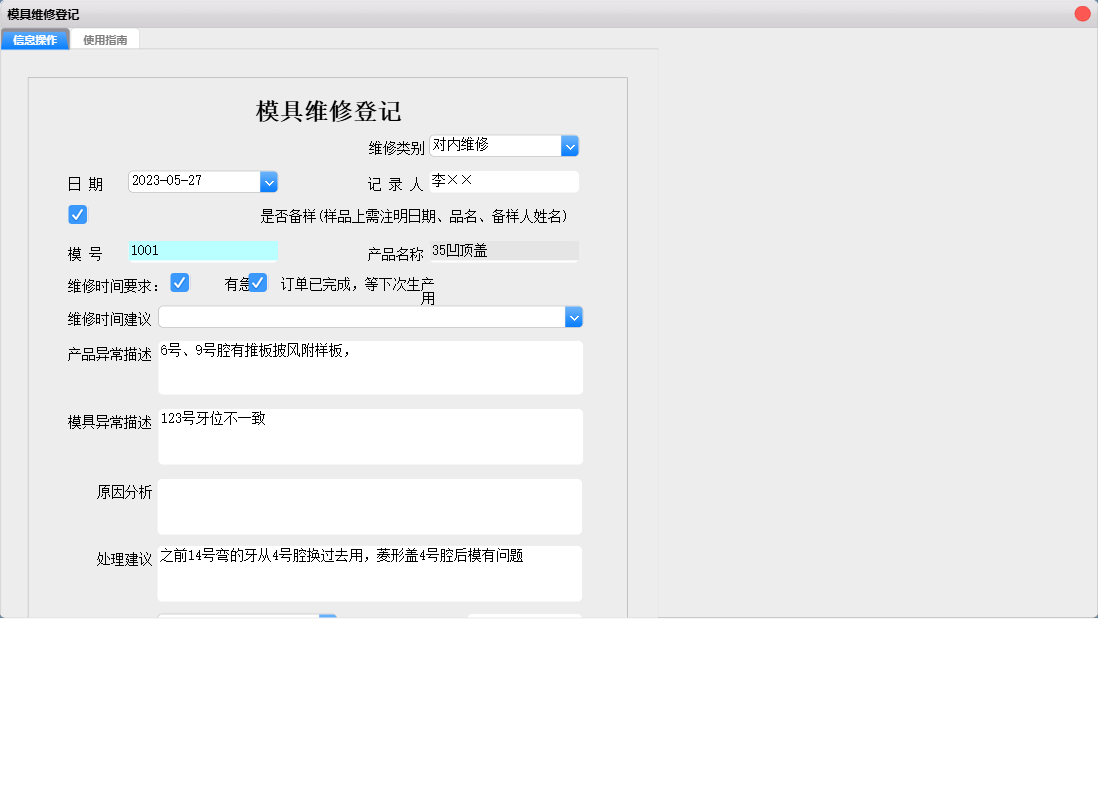This screenshot has height=787, width=1098.
Task: Click the 产品名称 field showing 35凹顶盖
Action: pos(503,250)
